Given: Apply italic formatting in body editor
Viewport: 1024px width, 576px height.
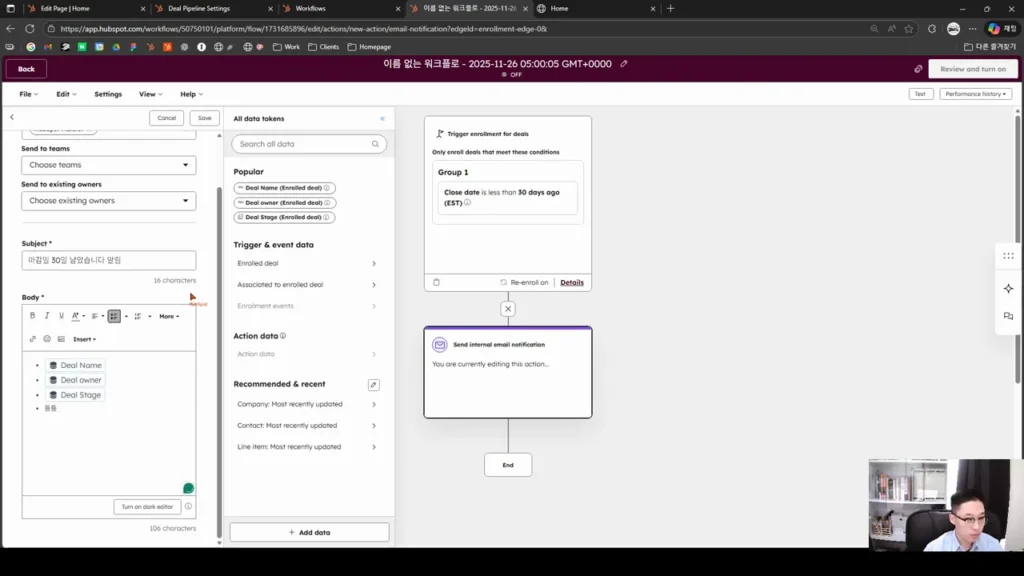Looking at the screenshot, I should click(47, 316).
